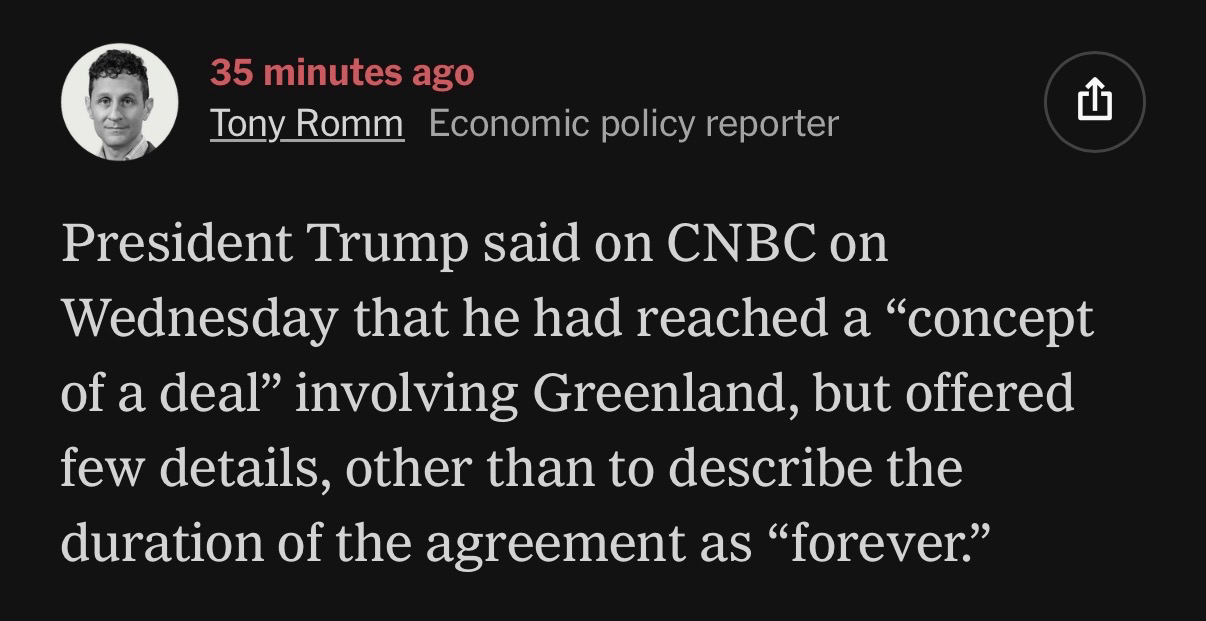This screenshot has width=1206, height=621.
Task: Click the word "Wednesday" in the post
Action: (x=199, y=320)
